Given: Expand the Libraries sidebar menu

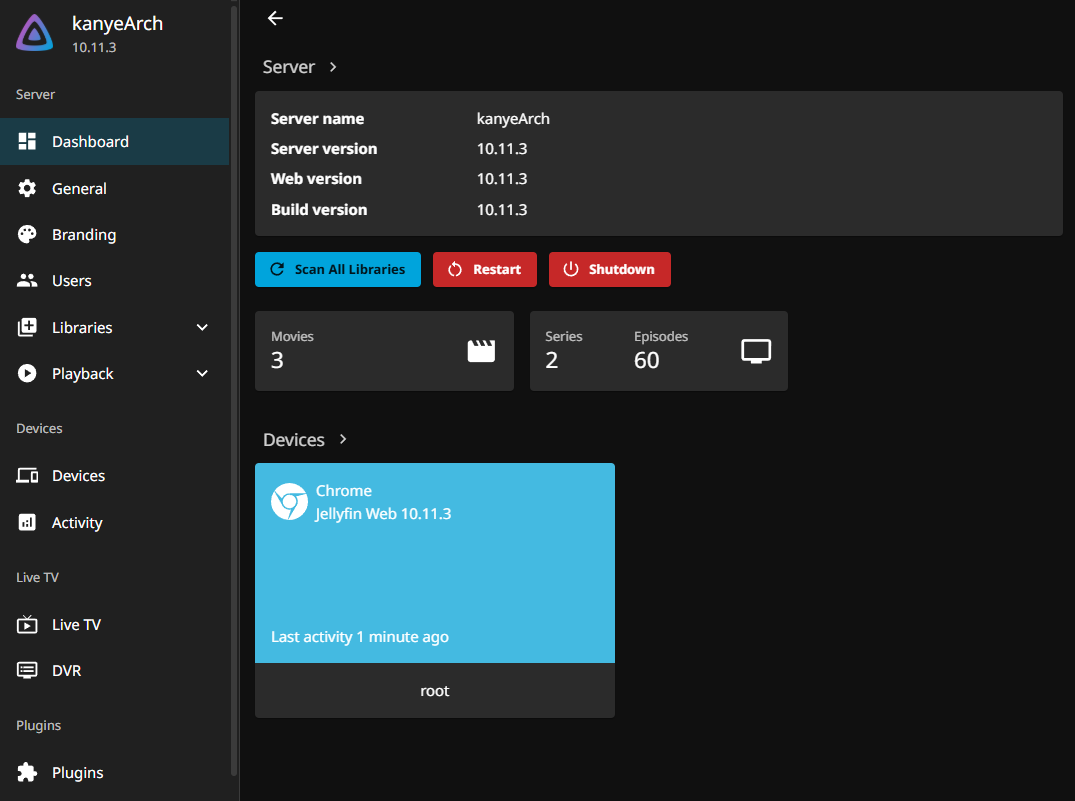Looking at the screenshot, I should [x=202, y=327].
